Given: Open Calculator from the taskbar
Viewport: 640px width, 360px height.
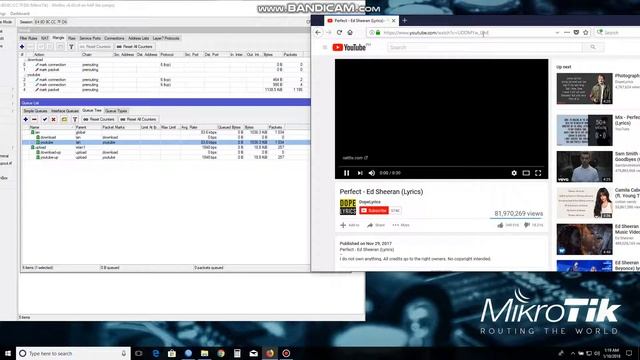Looking at the screenshot, I should (237, 353).
